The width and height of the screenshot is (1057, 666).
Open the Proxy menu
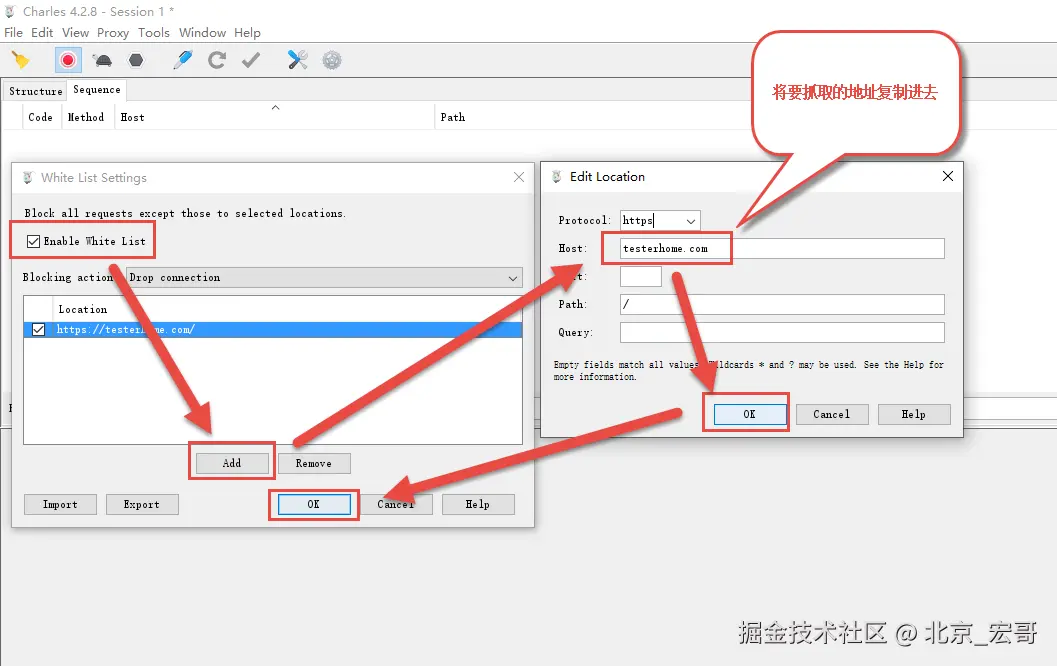[113, 32]
